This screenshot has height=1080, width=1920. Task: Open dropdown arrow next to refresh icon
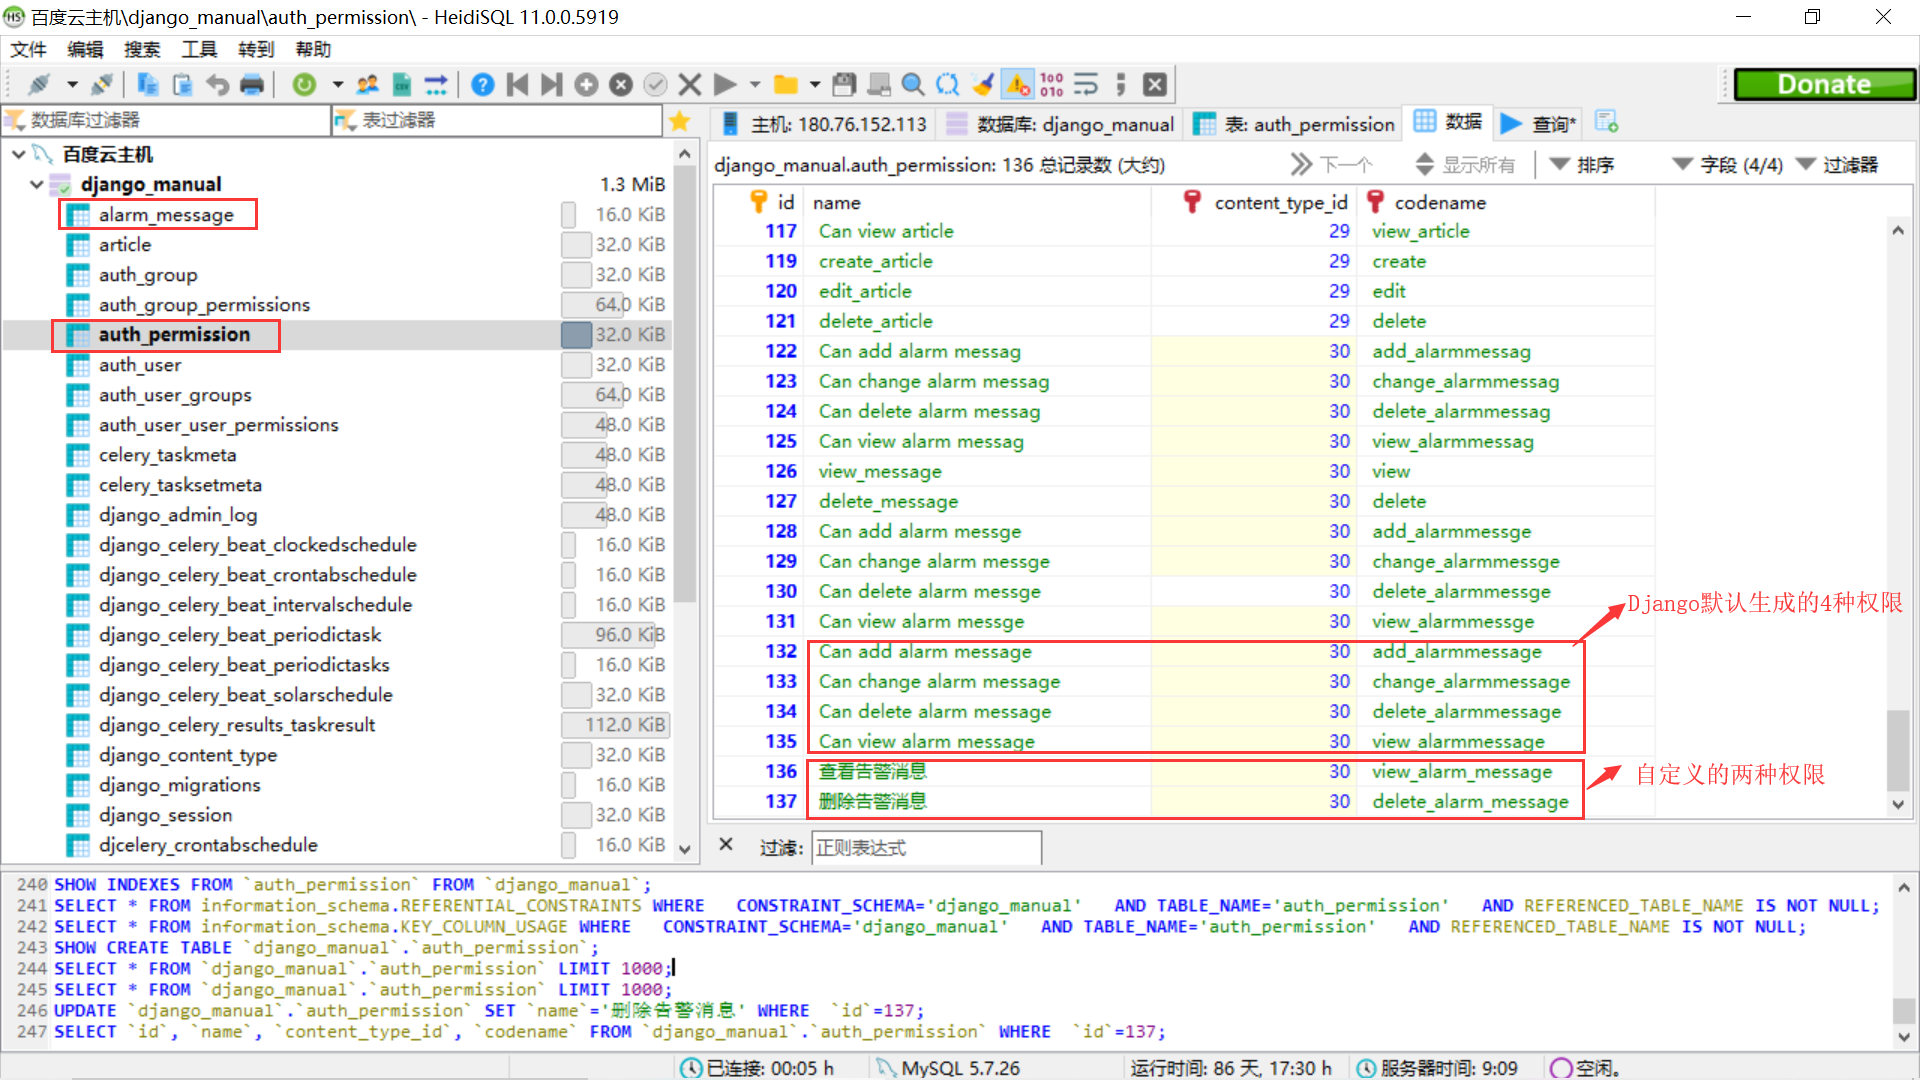[x=338, y=85]
